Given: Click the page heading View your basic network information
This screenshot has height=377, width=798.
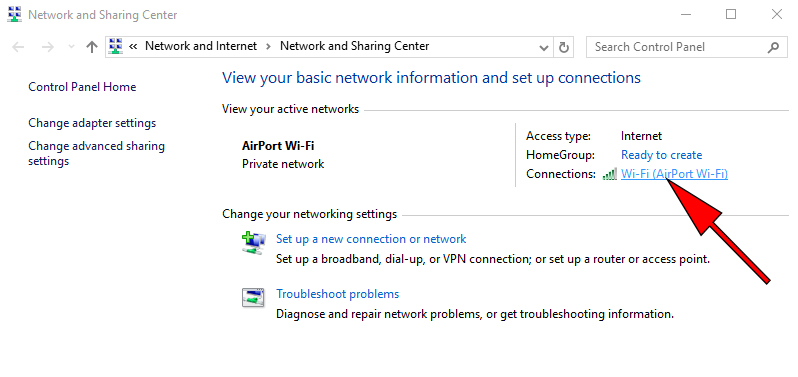Looking at the screenshot, I should (x=431, y=78).
